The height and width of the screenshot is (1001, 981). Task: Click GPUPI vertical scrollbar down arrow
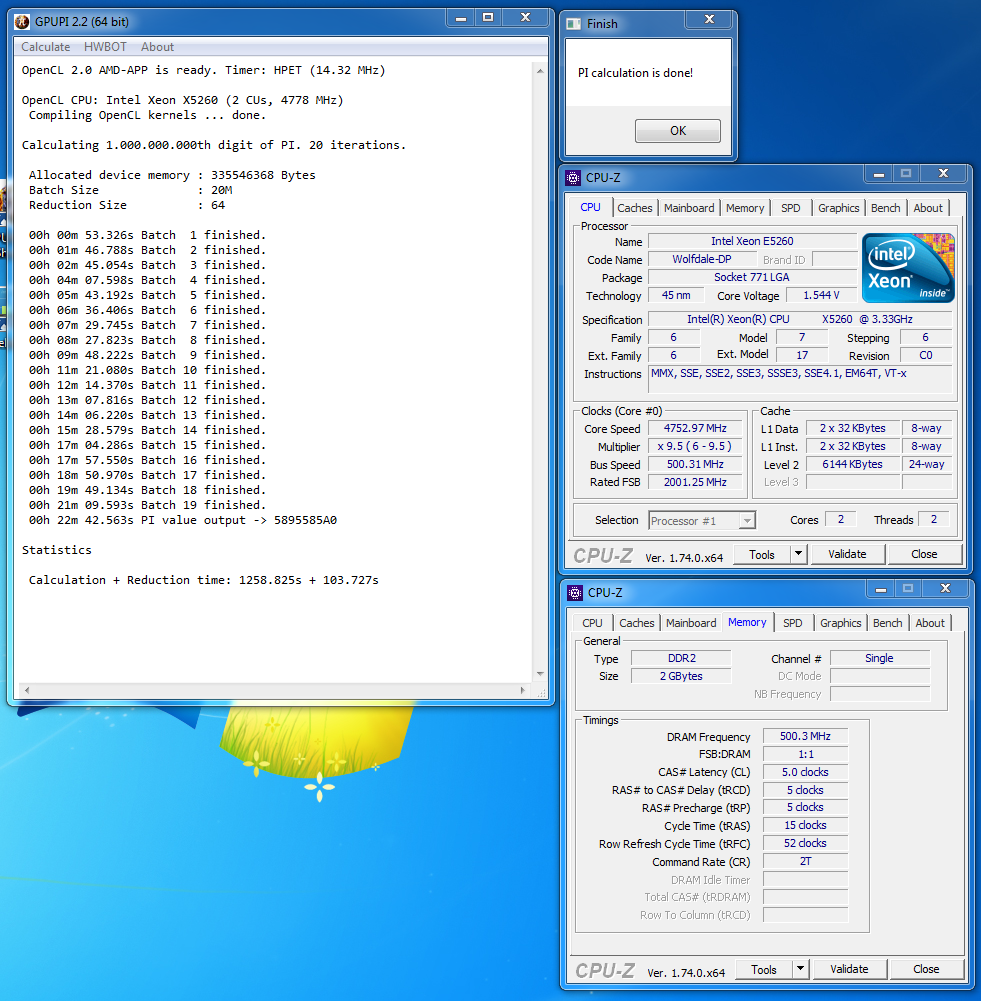(x=540, y=674)
